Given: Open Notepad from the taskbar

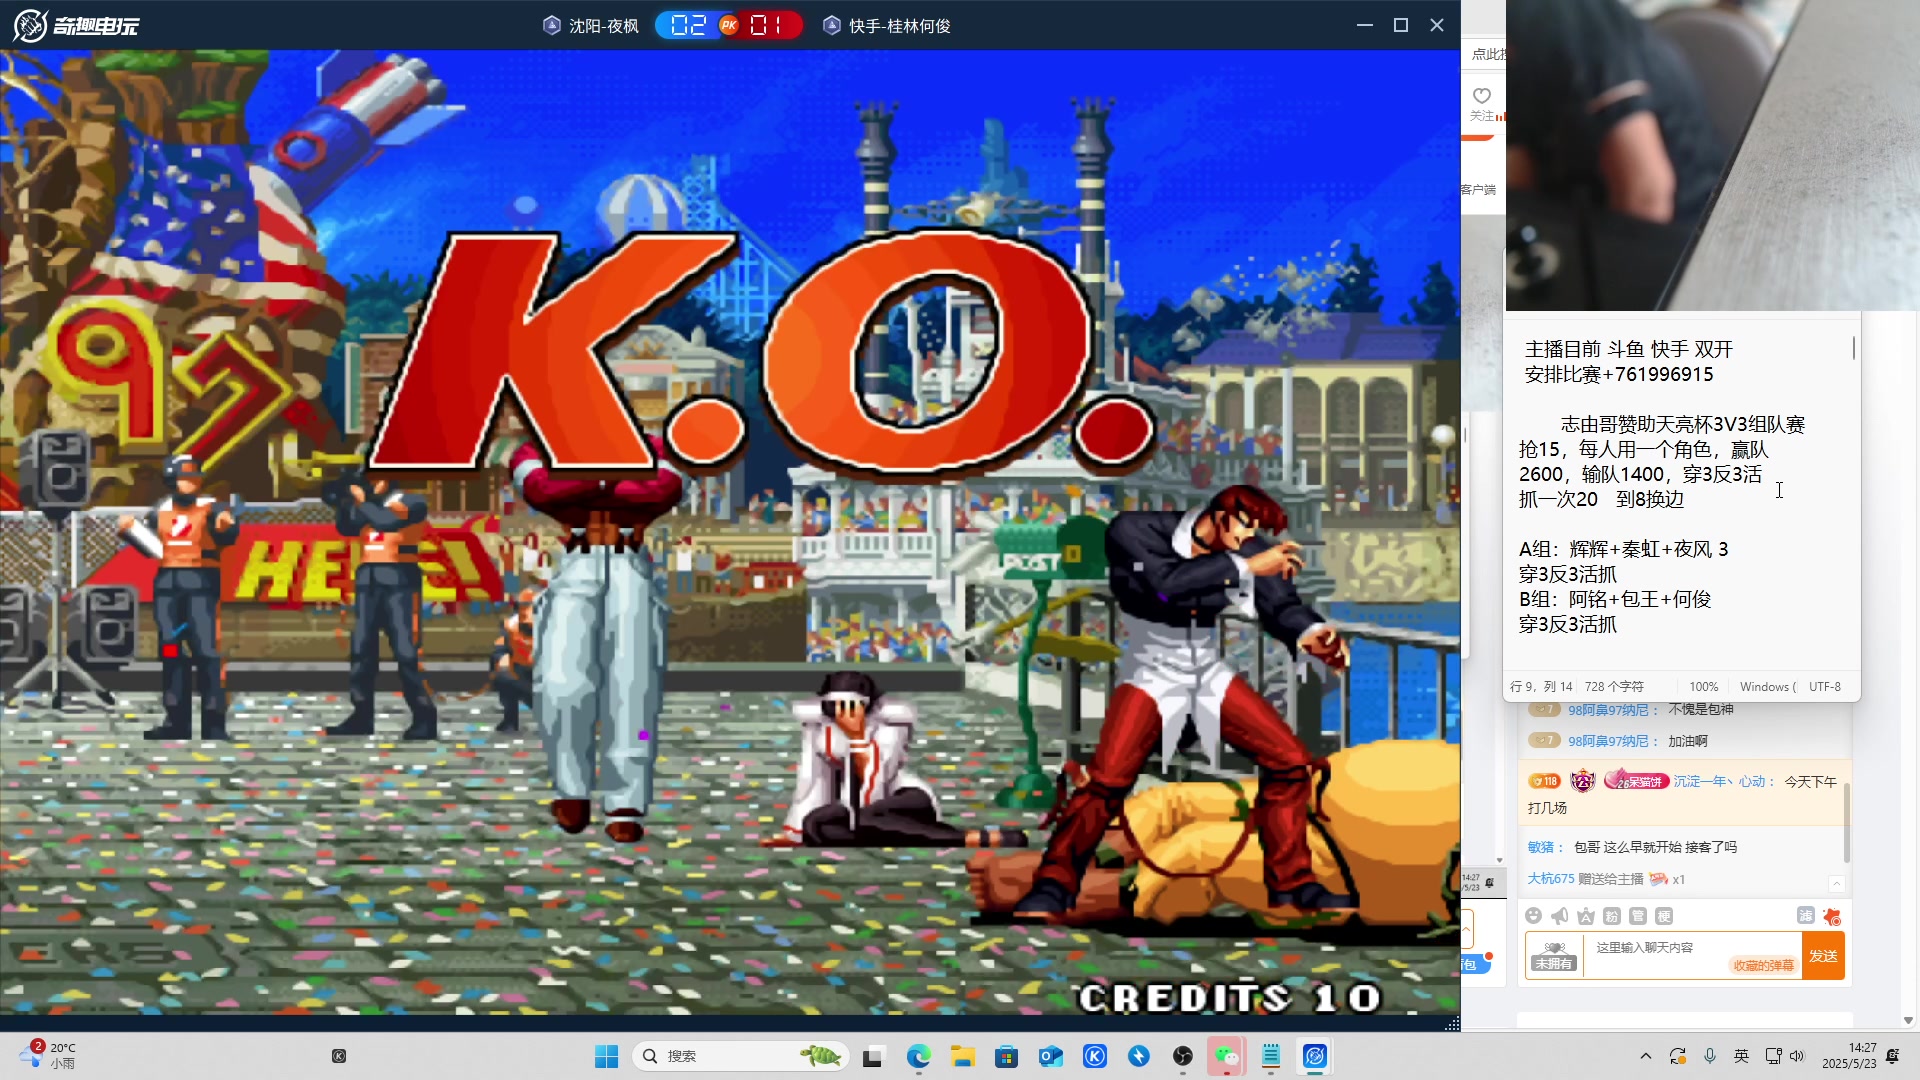Looking at the screenshot, I should [x=1270, y=1056].
